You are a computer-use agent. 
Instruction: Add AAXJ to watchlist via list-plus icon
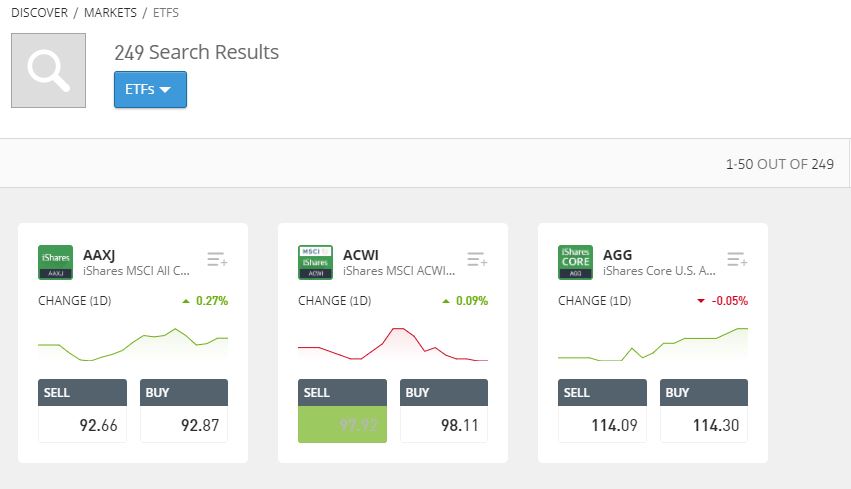point(217,259)
